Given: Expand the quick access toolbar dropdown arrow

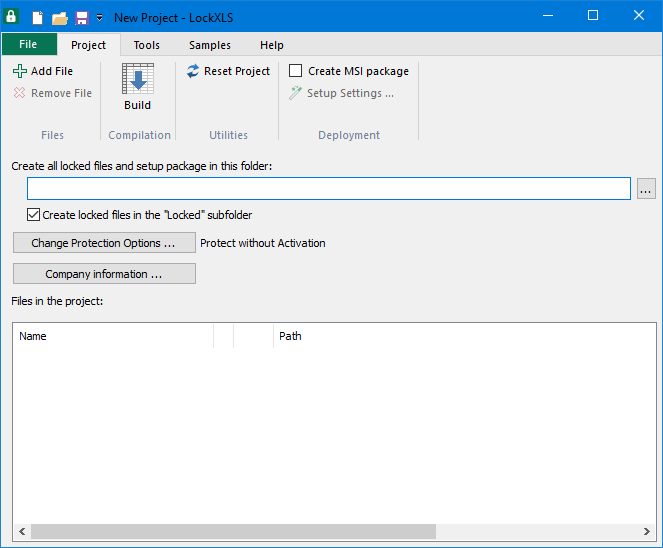Looking at the screenshot, I should click(99, 18).
